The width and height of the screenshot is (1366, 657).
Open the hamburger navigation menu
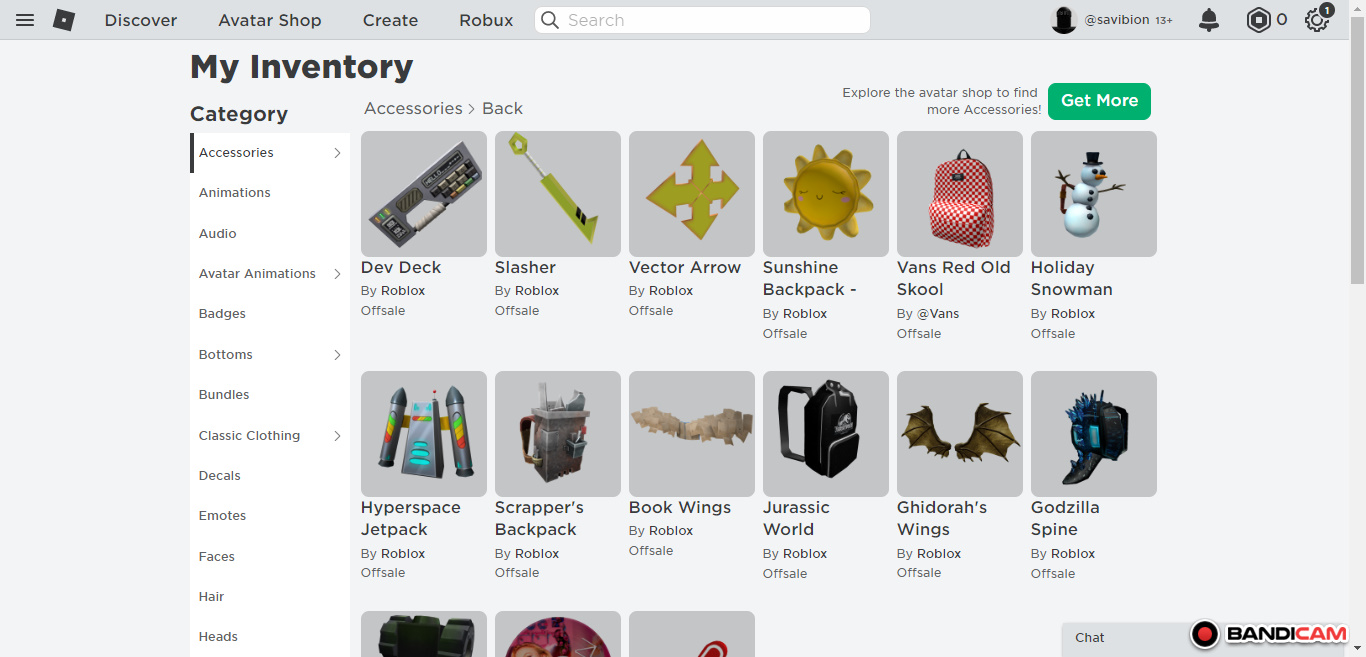coord(25,20)
